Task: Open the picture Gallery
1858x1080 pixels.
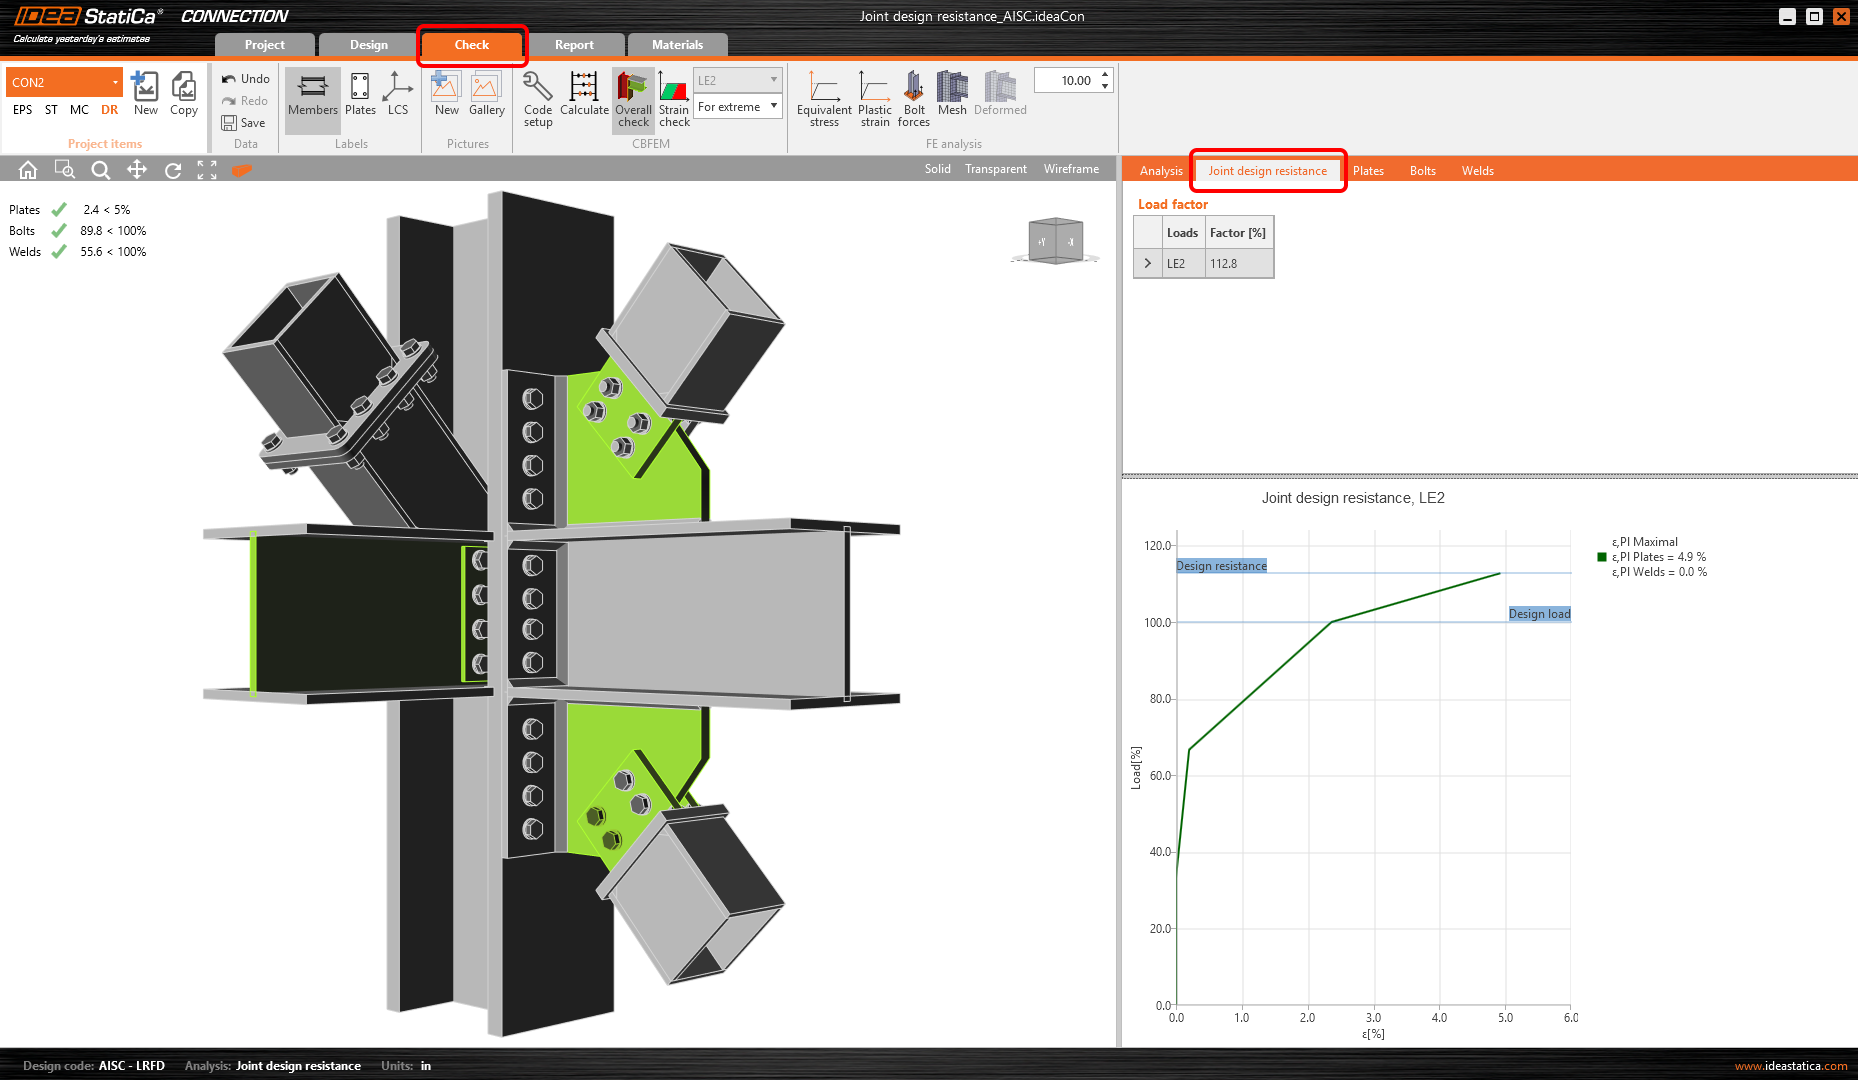Action: tap(486, 95)
